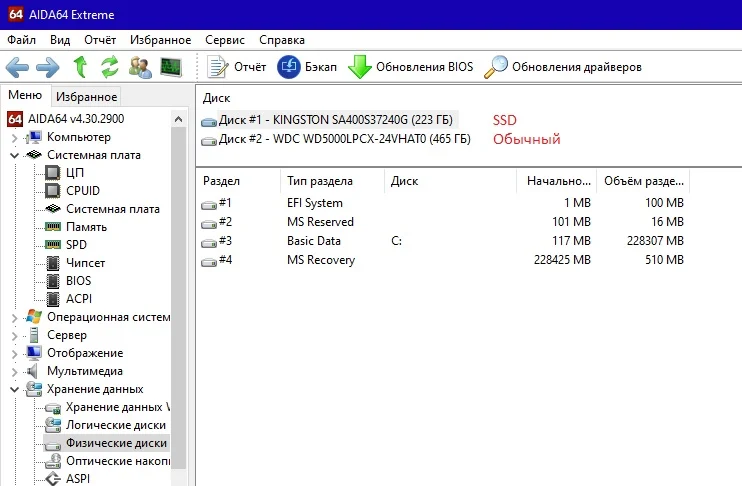Image resolution: width=742 pixels, height=486 pixels.
Task: Open the Сервис menu
Action: click(224, 40)
